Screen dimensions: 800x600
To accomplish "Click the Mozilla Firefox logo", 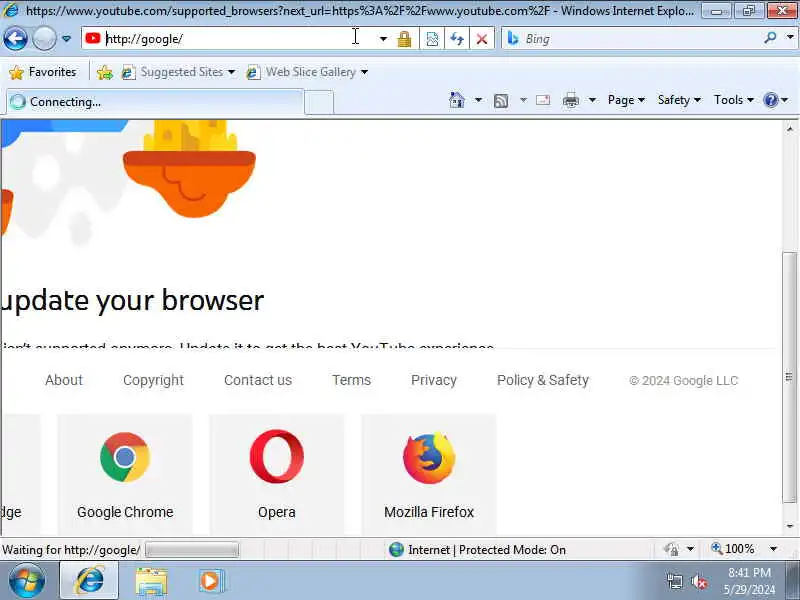I will pos(429,458).
